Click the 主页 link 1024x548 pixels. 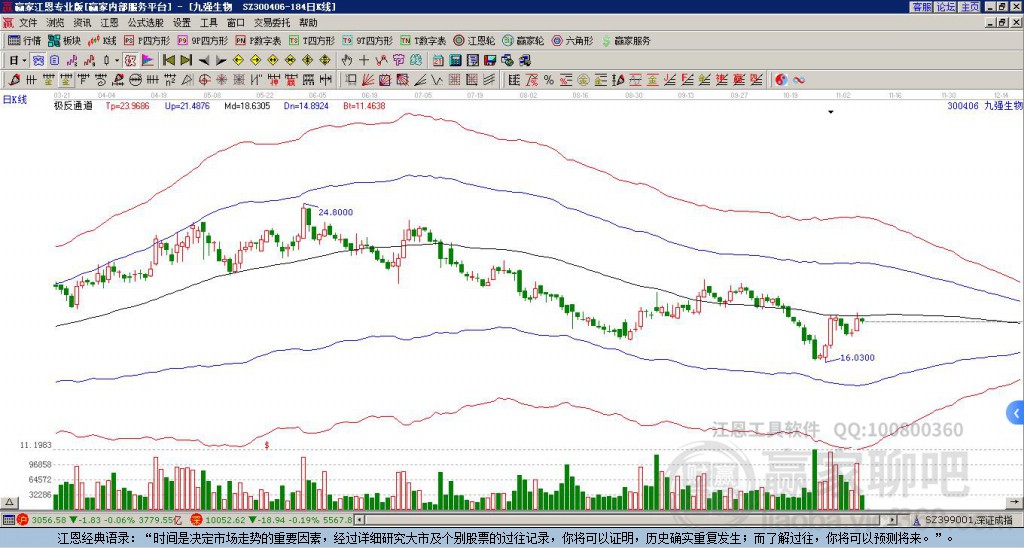(x=969, y=7)
